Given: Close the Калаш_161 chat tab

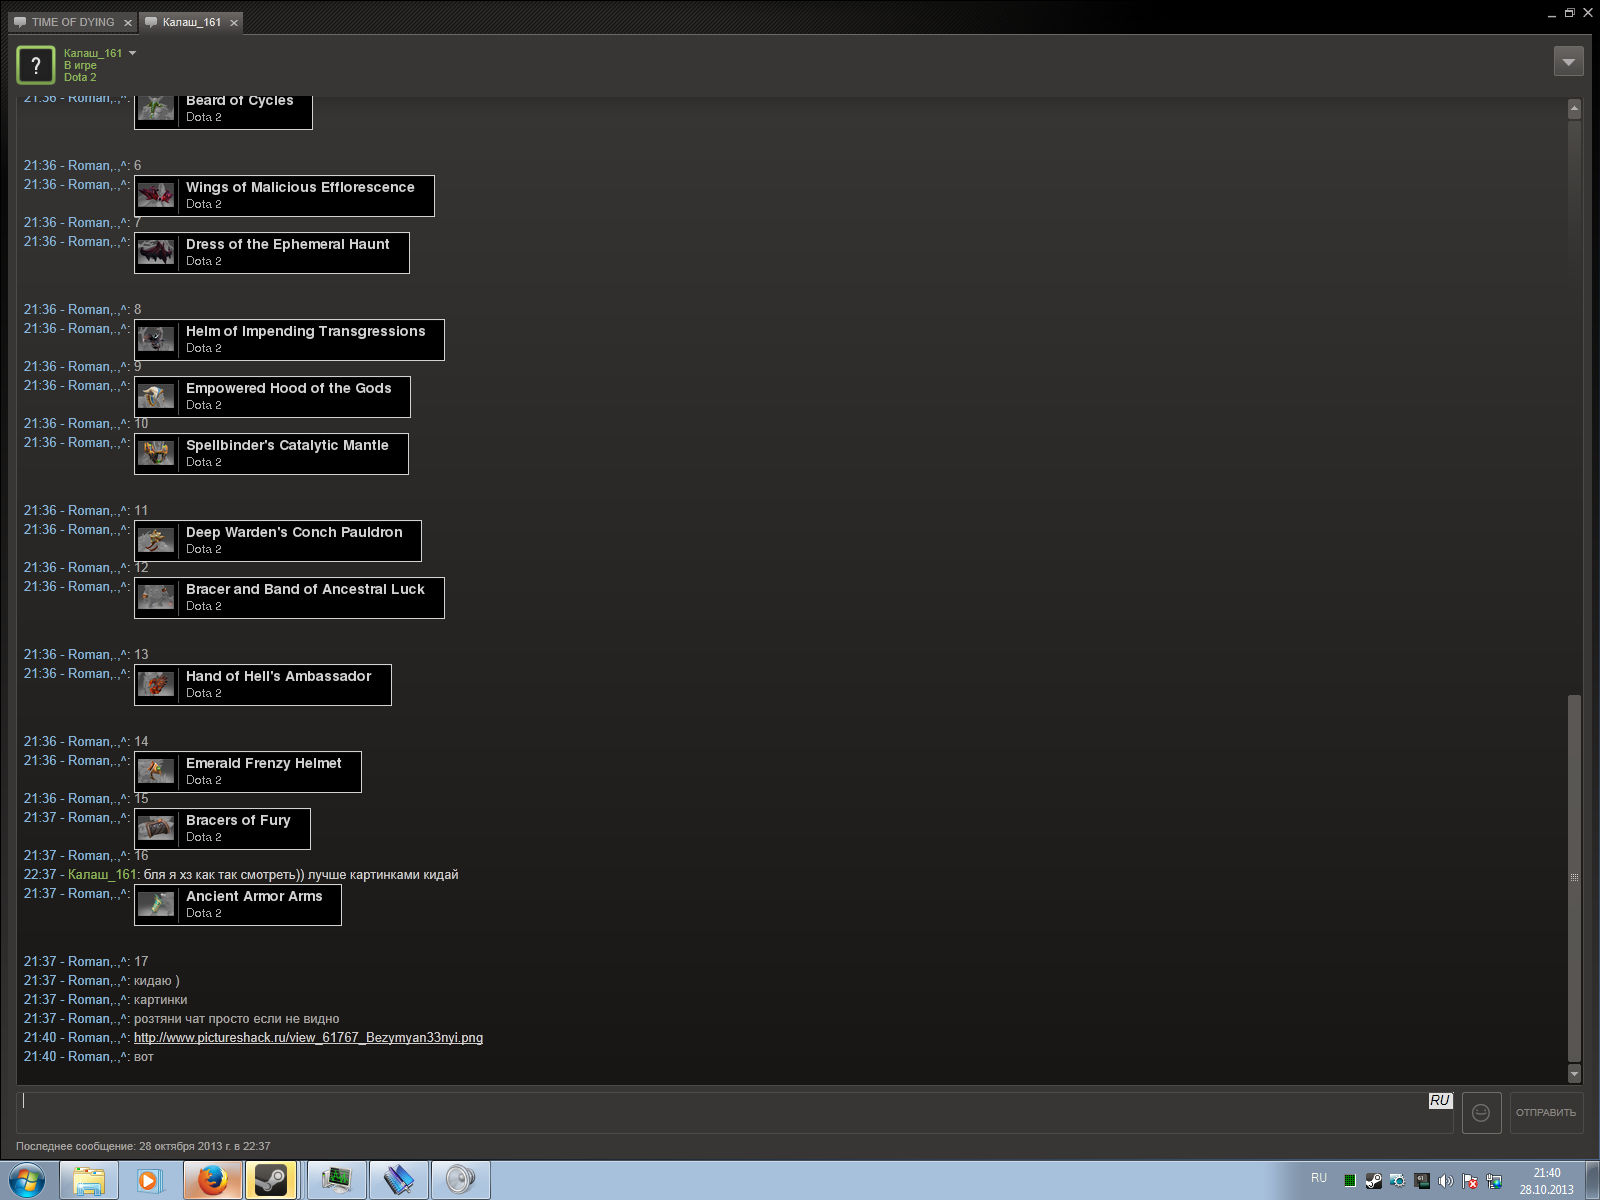Looking at the screenshot, I should [234, 23].
